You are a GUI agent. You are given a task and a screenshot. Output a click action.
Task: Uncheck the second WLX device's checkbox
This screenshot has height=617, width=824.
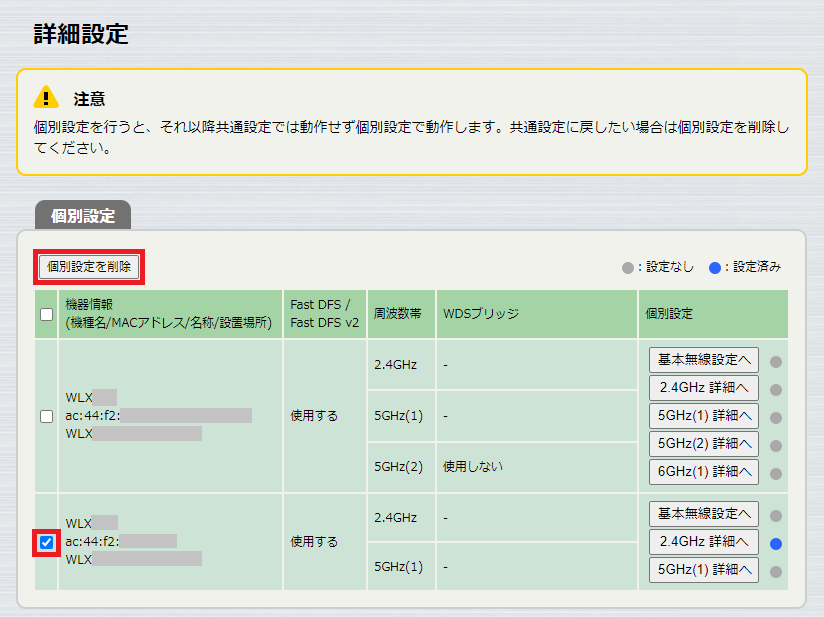tap(46, 542)
